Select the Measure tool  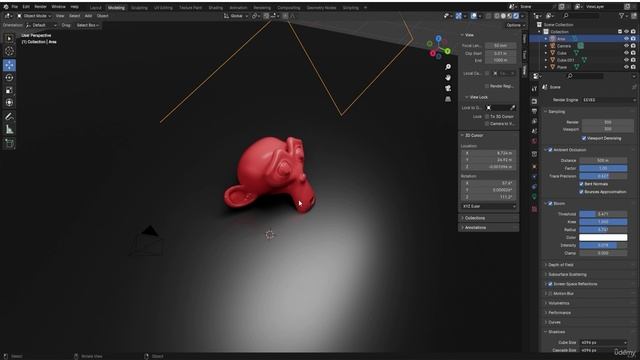[9, 129]
